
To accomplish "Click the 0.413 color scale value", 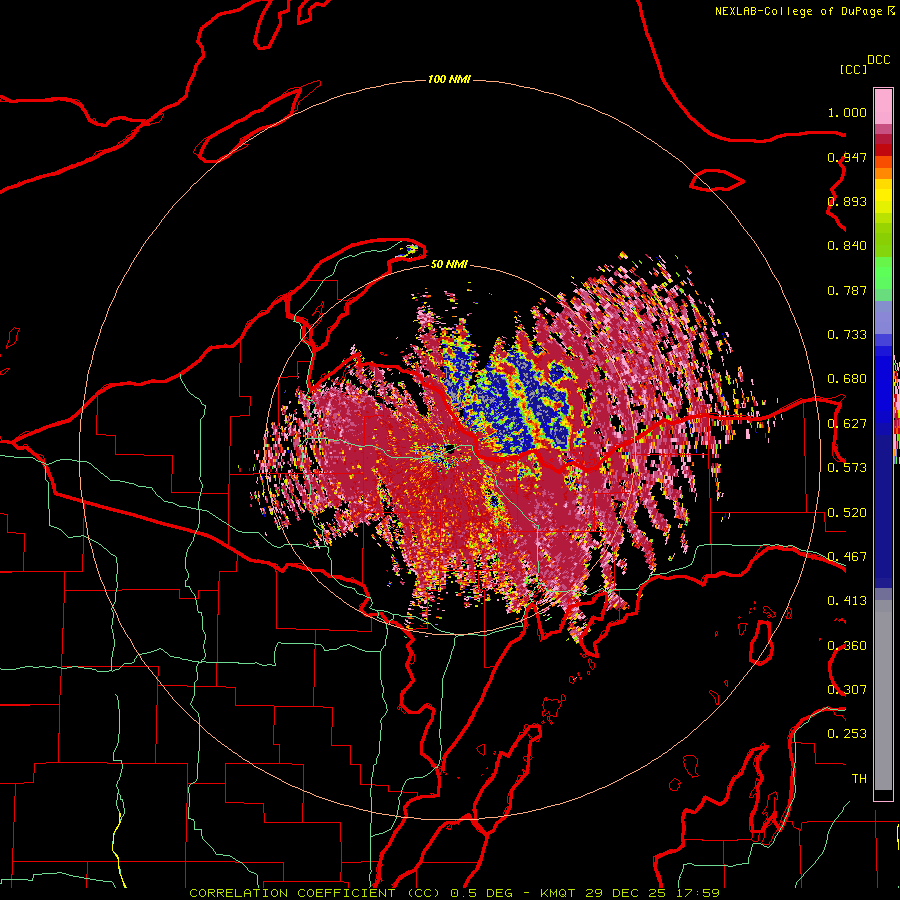I will pos(847,601).
